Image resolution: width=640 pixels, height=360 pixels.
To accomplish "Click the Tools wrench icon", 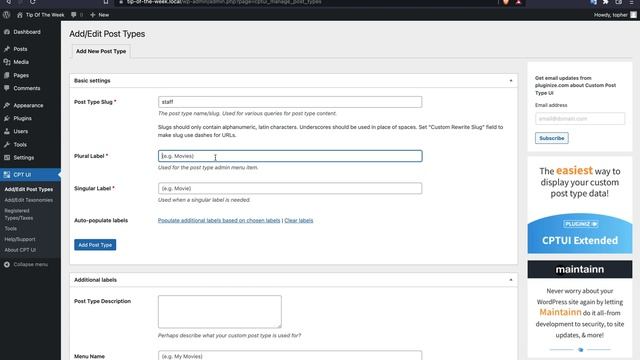I will coord(7,144).
